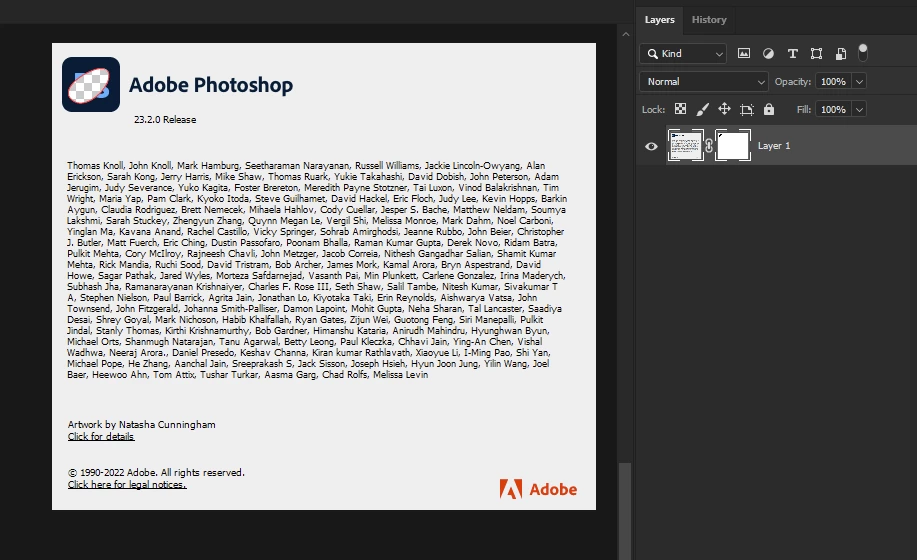Click Artwork by Natasha Cunningham text
The image size is (917, 560).
142,424
